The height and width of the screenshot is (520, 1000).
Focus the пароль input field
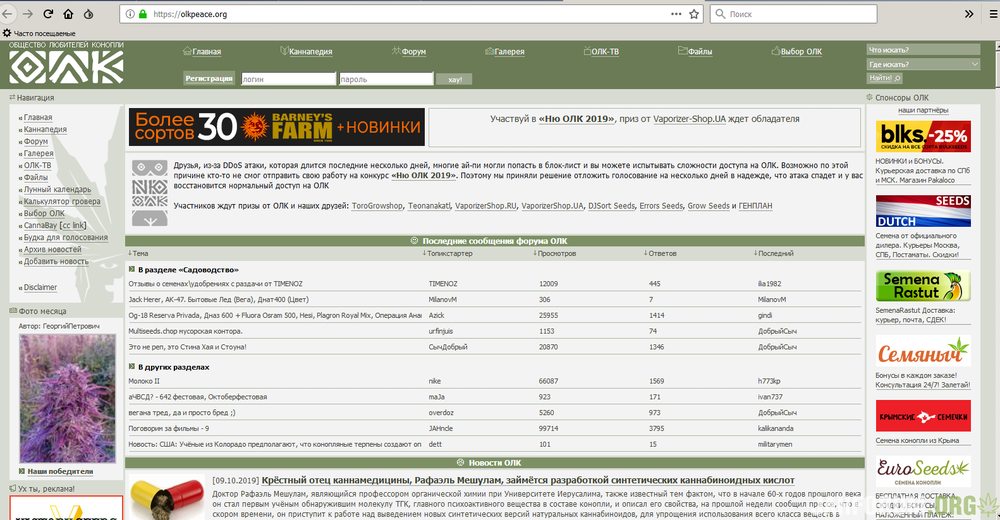pos(386,79)
